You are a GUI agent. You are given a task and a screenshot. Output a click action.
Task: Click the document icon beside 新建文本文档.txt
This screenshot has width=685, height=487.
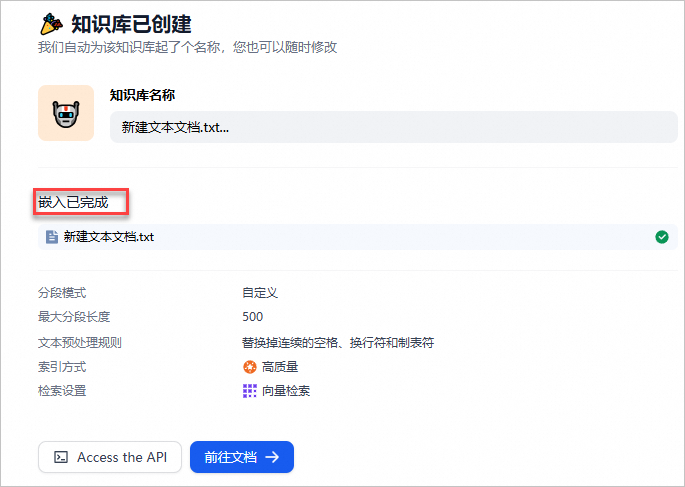(52, 237)
